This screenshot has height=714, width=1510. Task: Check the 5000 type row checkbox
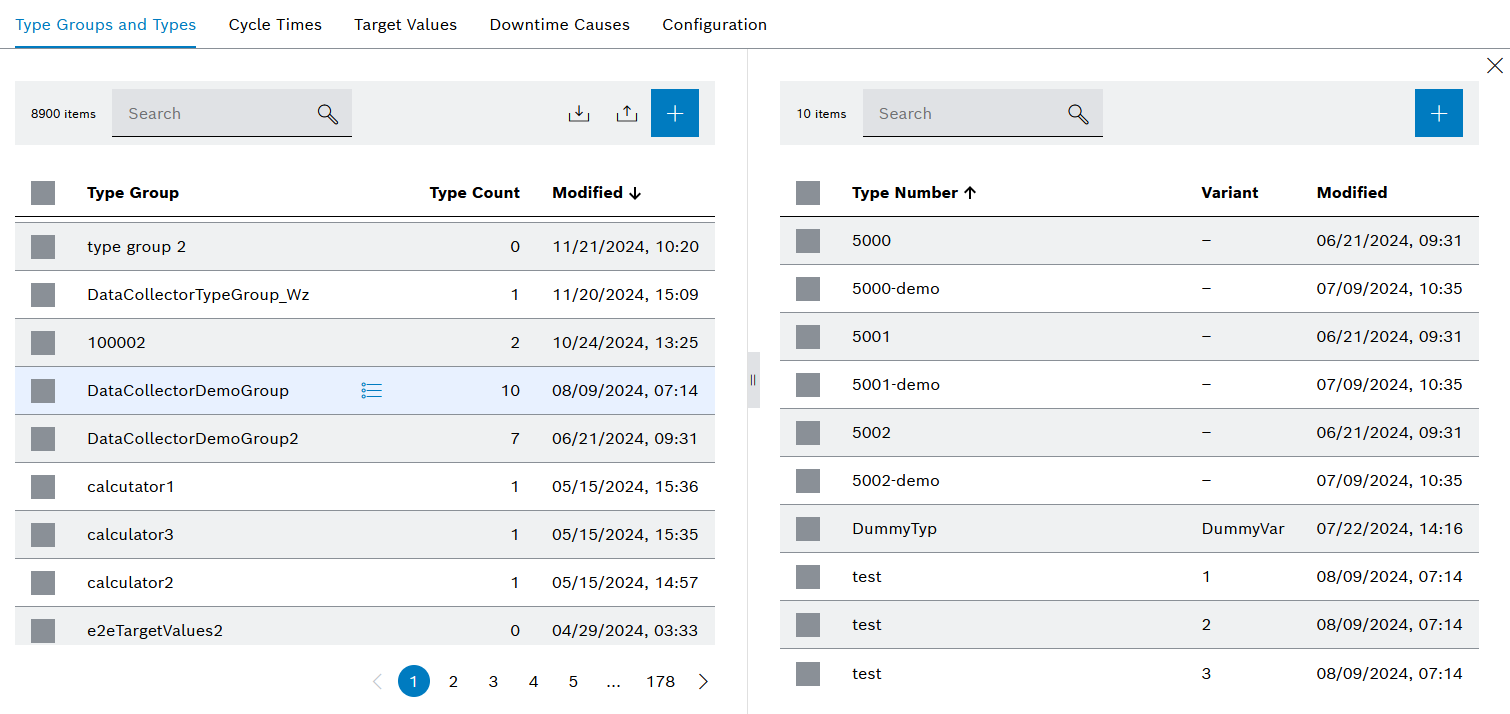pos(808,241)
